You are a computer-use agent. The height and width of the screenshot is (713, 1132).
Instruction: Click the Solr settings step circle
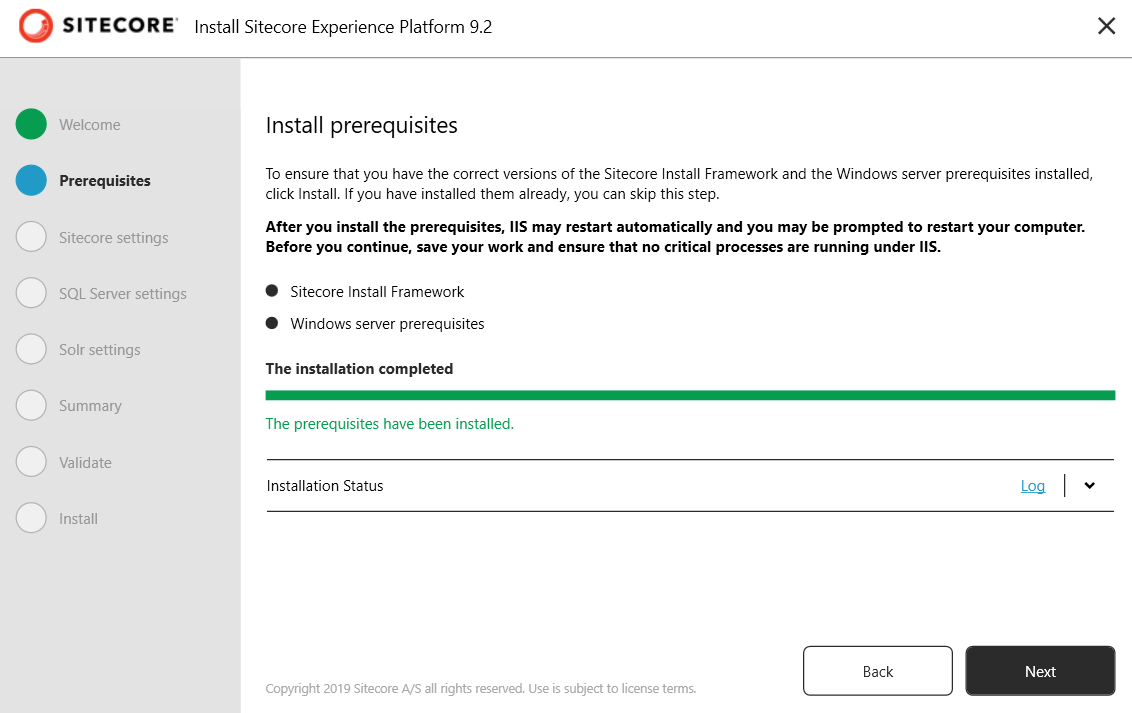click(x=31, y=349)
